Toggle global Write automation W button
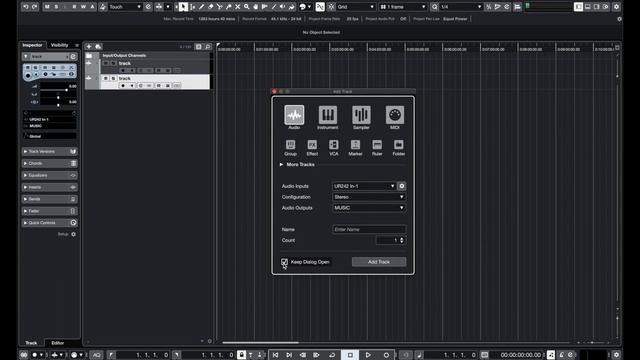The image size is (640, 360). click(83, 7)
